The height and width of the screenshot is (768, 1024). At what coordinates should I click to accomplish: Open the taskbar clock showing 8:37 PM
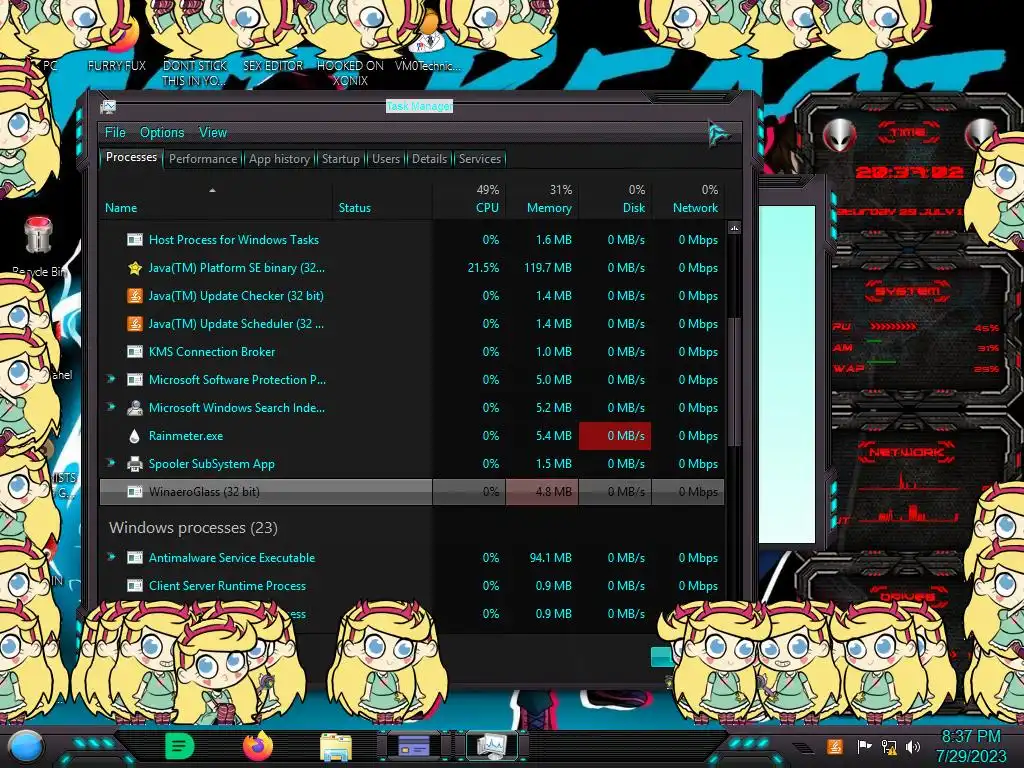click(970, 746)
